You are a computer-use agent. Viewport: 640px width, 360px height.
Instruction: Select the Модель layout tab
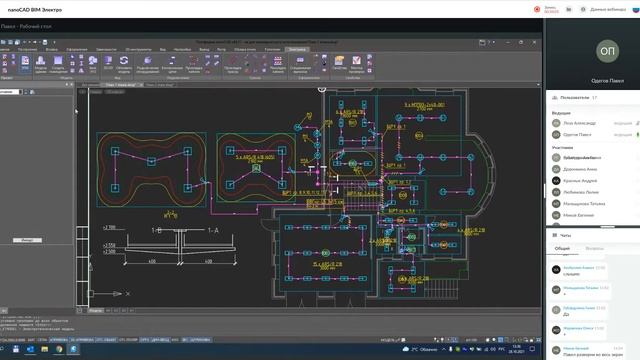(x=96, y=311)
